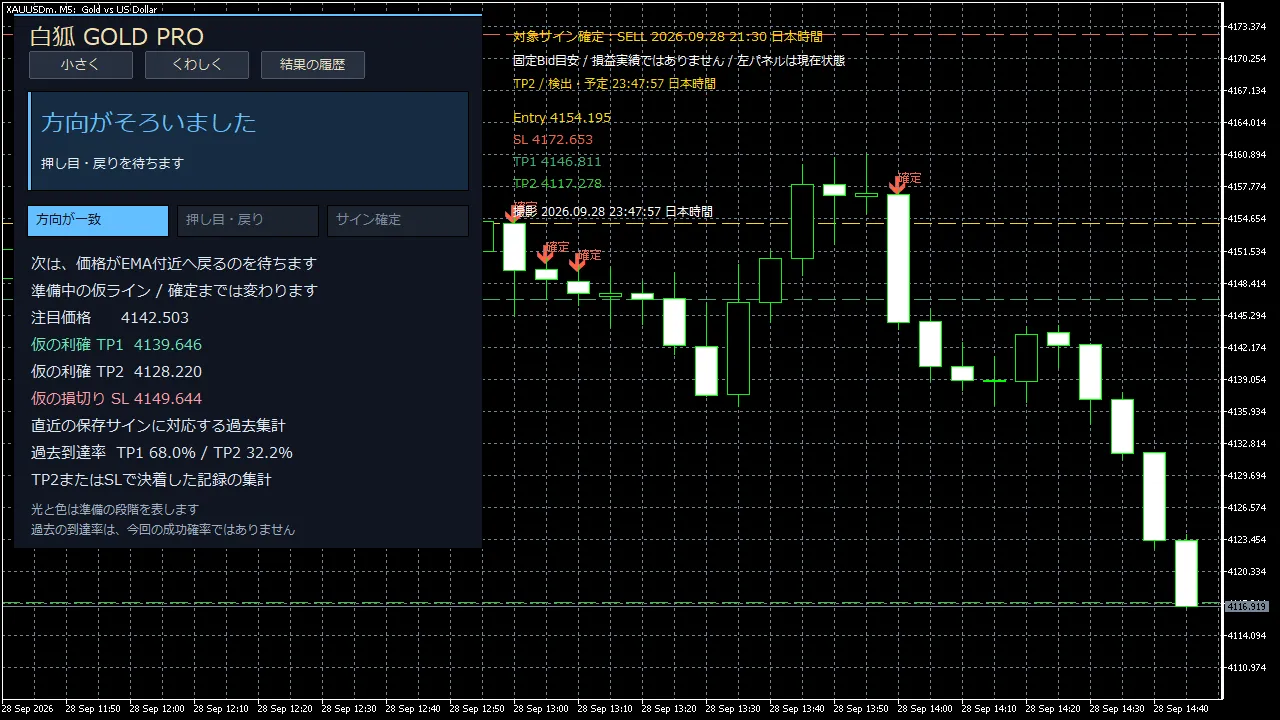Click the 固定Bid目安 notice line
Viewport: 1280px width, 720px height.
pyautogui.click(x=679, y=60)
